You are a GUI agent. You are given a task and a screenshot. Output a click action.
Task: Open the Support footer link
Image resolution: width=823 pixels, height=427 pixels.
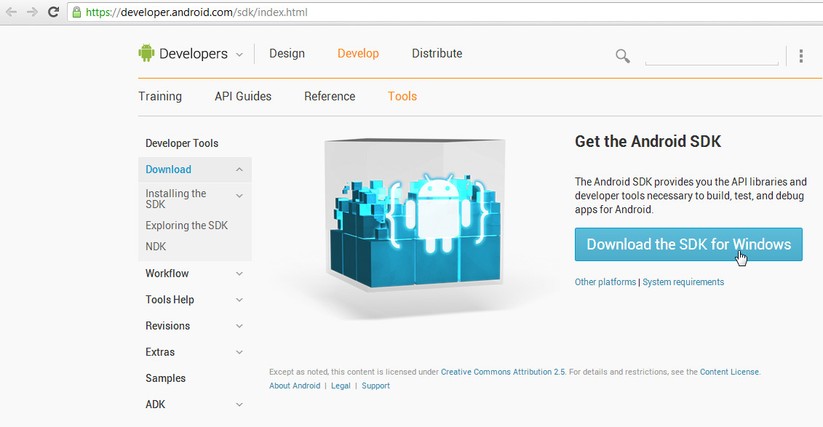coord(376,386)
